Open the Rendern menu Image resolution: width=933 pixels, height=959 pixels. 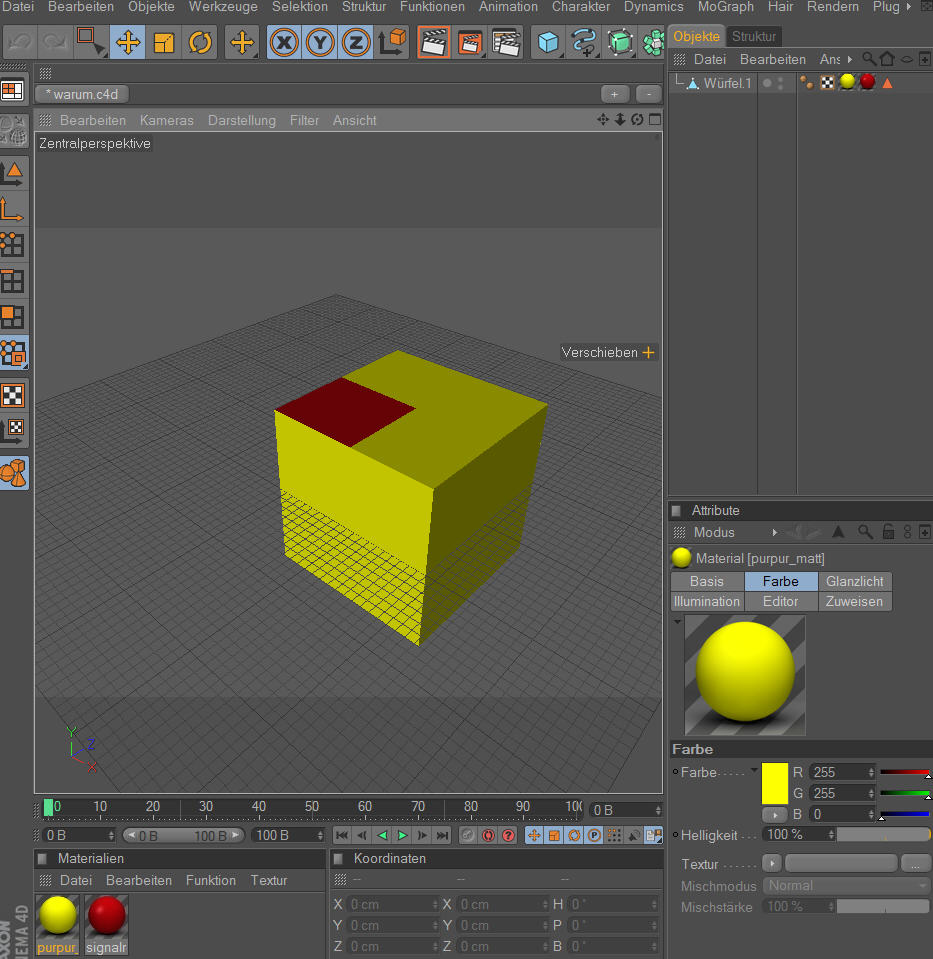pos(833,7)
